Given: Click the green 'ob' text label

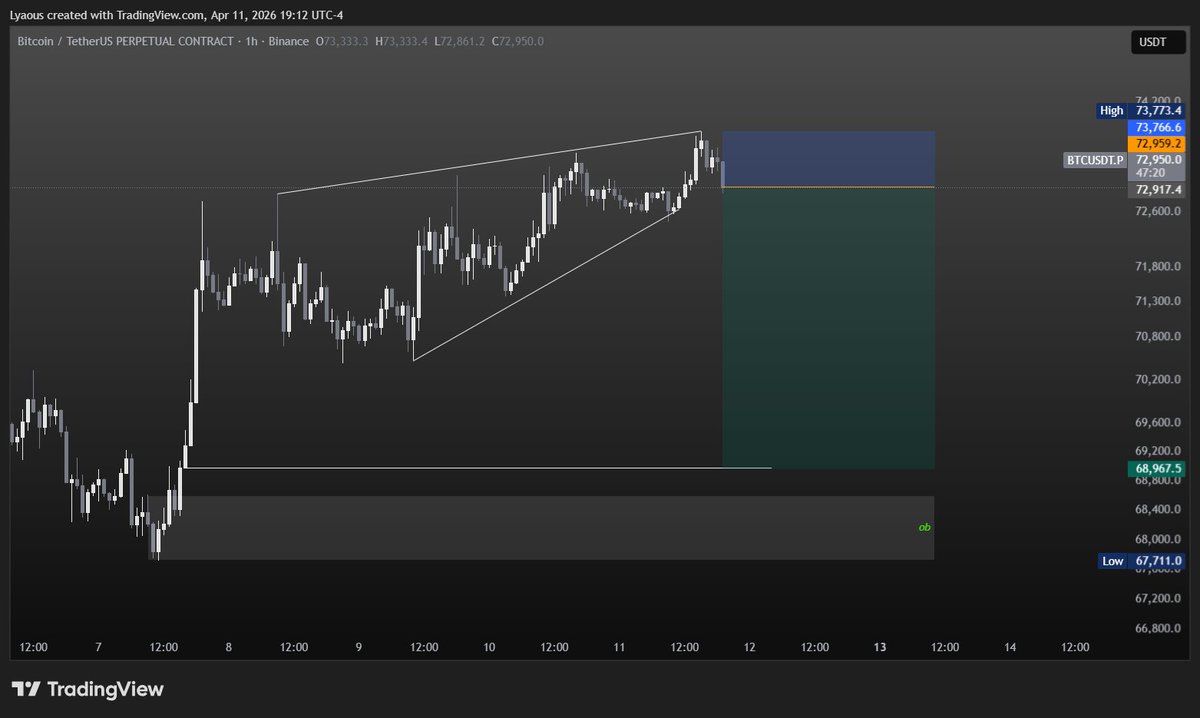Looking at the screenshot, I should coord(925,527).
